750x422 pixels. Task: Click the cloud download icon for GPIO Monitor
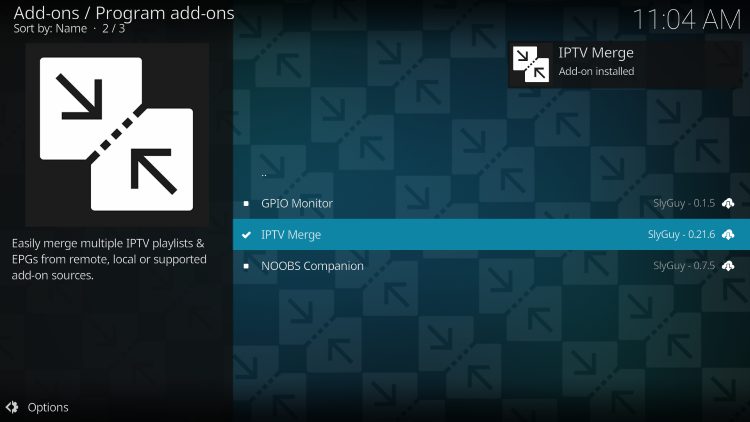click(728, 203)
